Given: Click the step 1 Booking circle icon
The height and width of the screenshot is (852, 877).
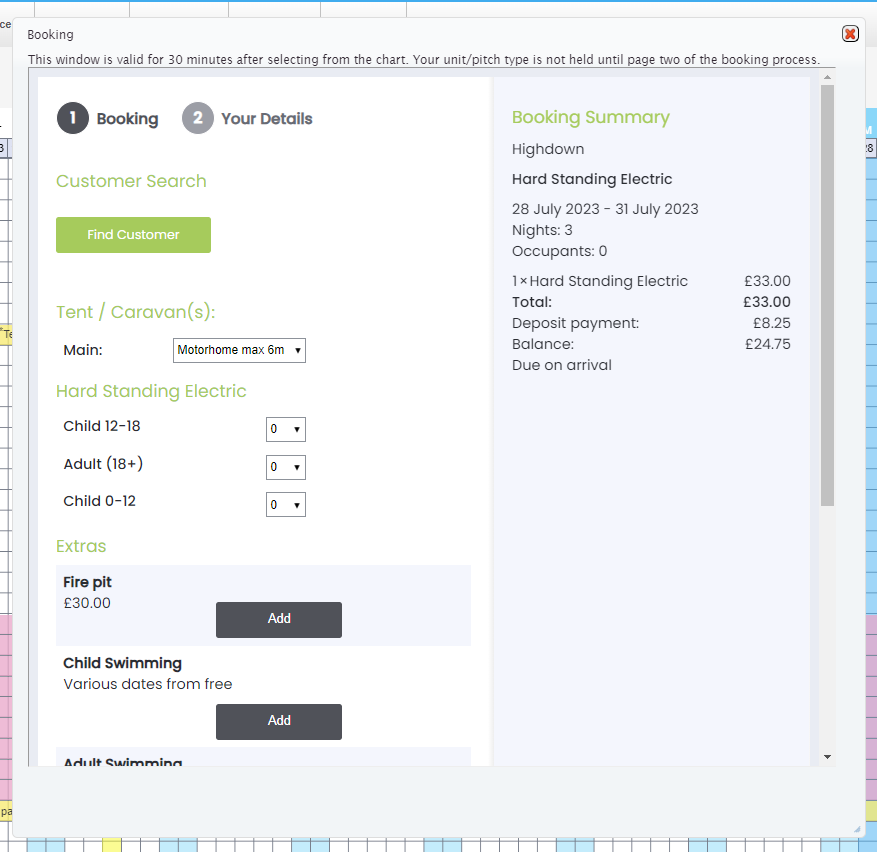Looking at the screenshot, I should click(x=72, y=118).
